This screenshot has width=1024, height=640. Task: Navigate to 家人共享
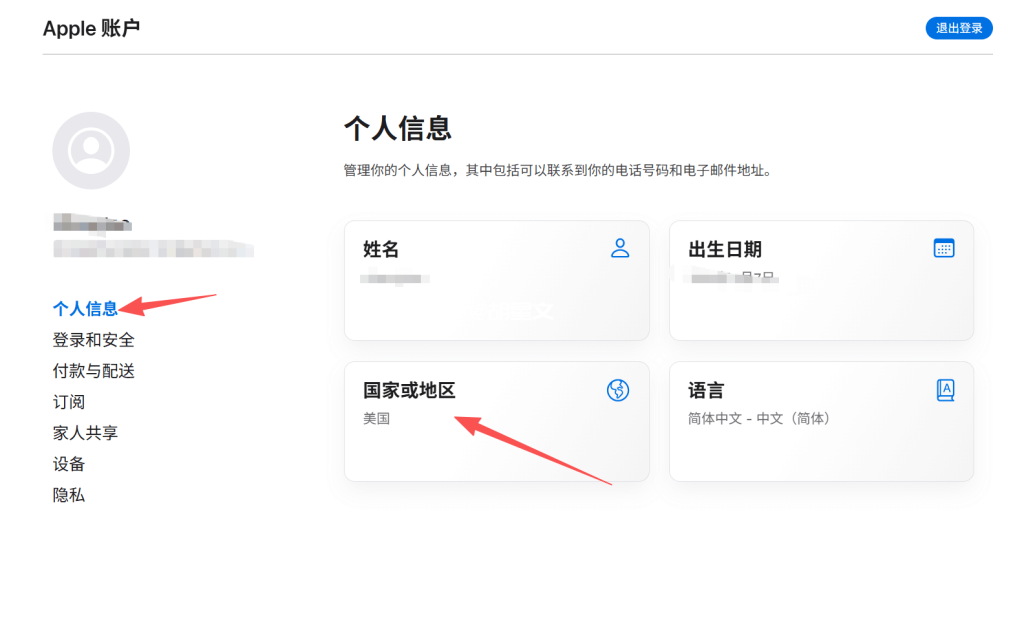pos(85,433)
